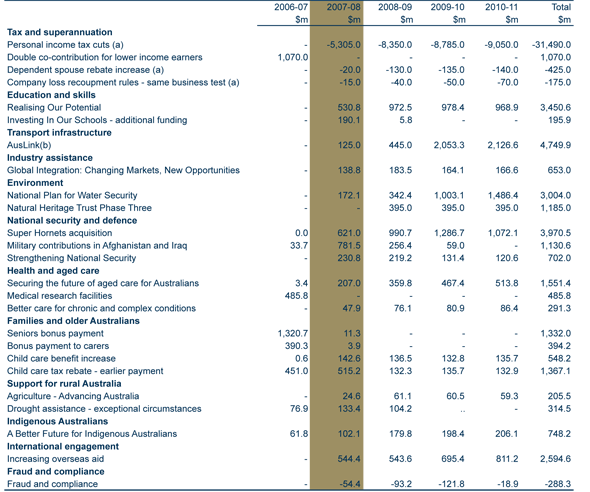Screen dimensions: 590x492
Task: Select the bold 'Fraud and compliance' heading
Action: click(56, 471)
